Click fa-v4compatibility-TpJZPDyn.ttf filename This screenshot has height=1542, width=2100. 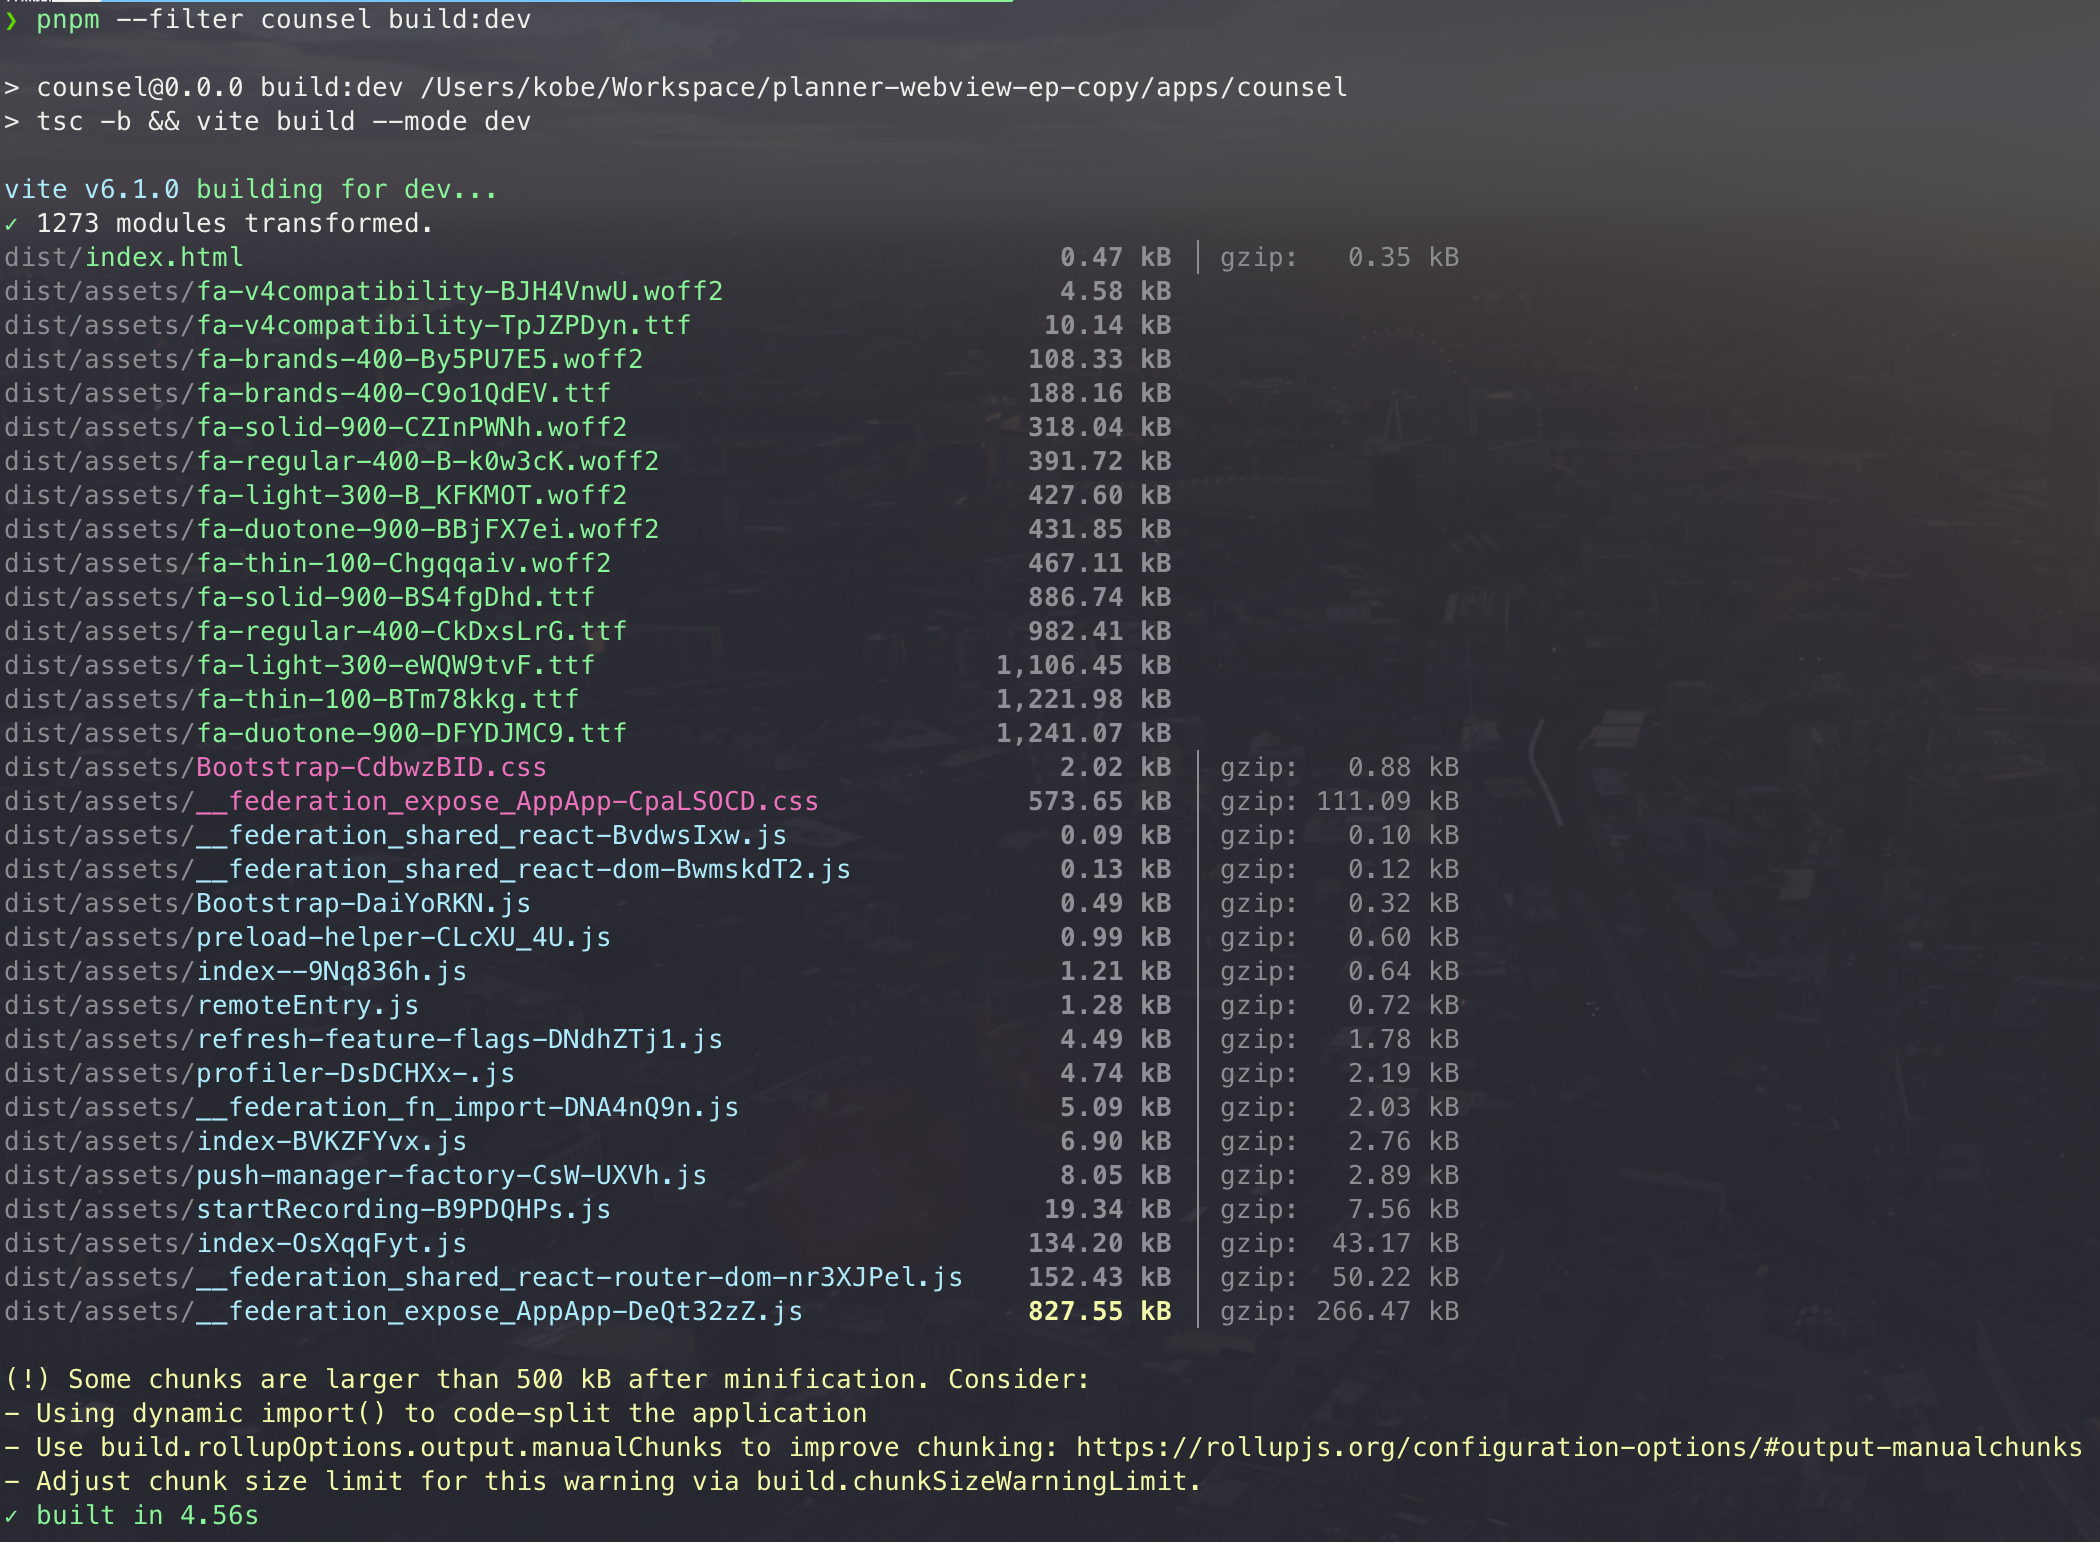tap(444, 326)
